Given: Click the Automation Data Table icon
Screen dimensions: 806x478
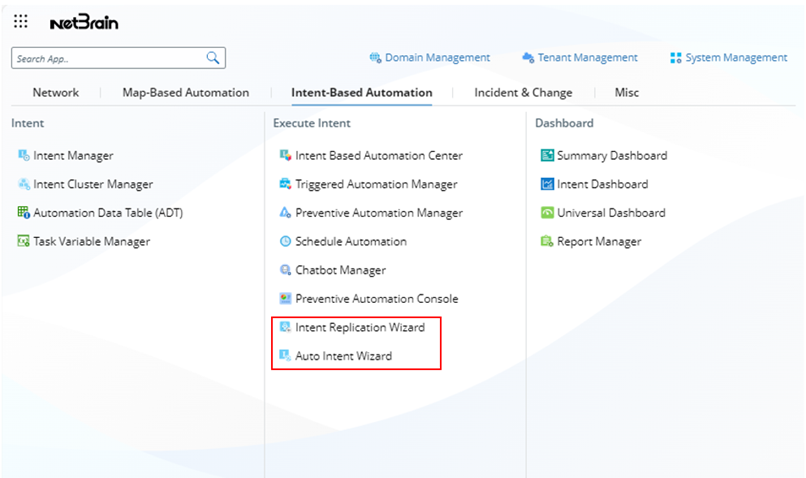Looking at the screenshot, I should [x=24, y=213].
